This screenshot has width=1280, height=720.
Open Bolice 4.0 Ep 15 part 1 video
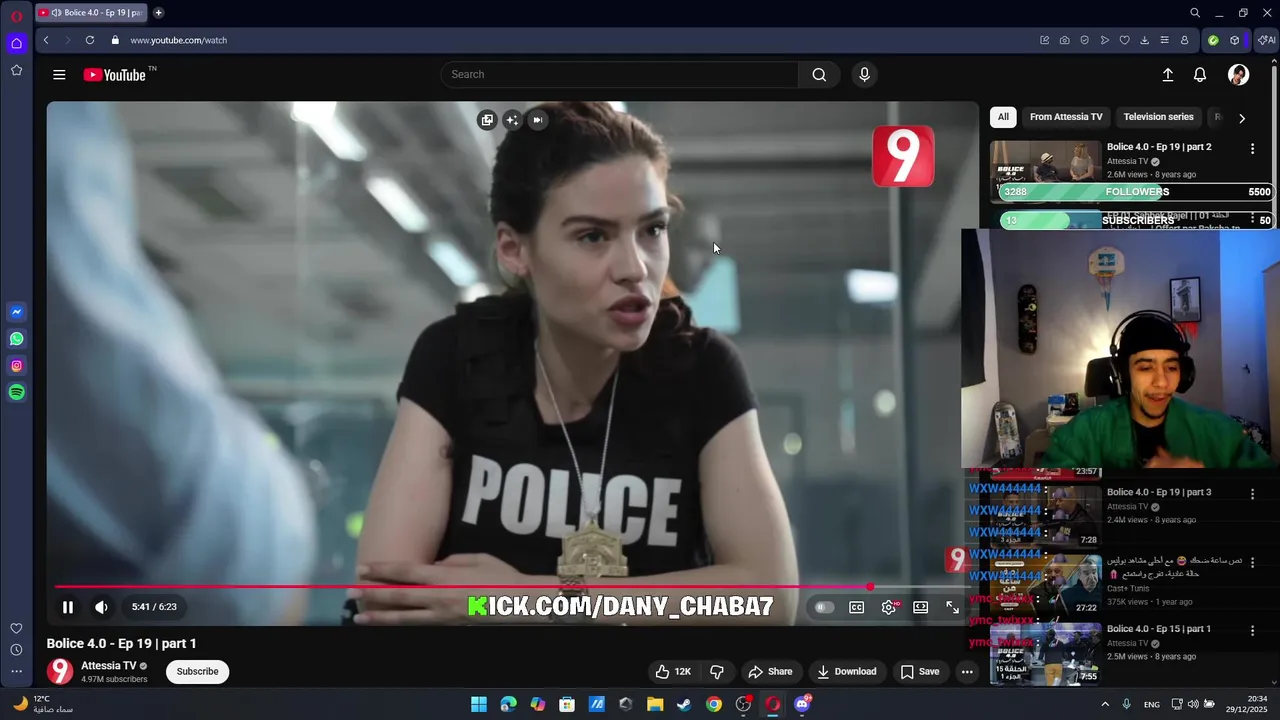(x=1159, y=629)
